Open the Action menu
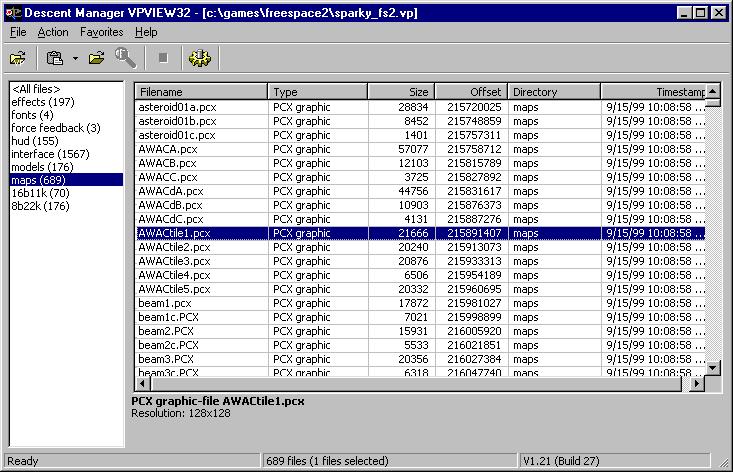Screen dimensions: 733x472 53,32
